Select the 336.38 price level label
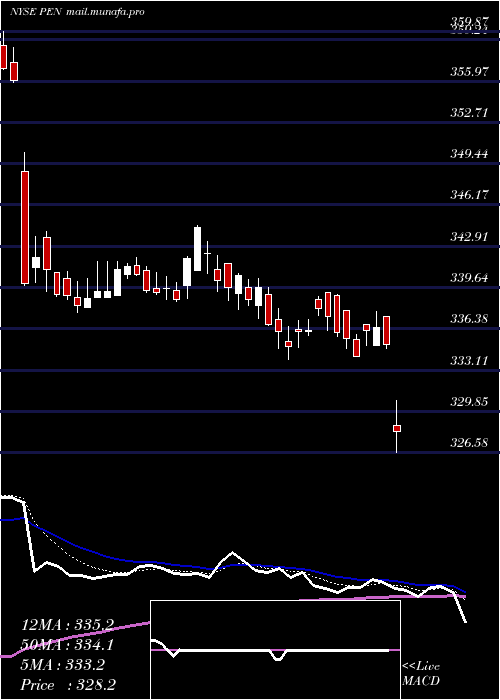Screen dimensions: 500x700 click(x=469, y=319)
